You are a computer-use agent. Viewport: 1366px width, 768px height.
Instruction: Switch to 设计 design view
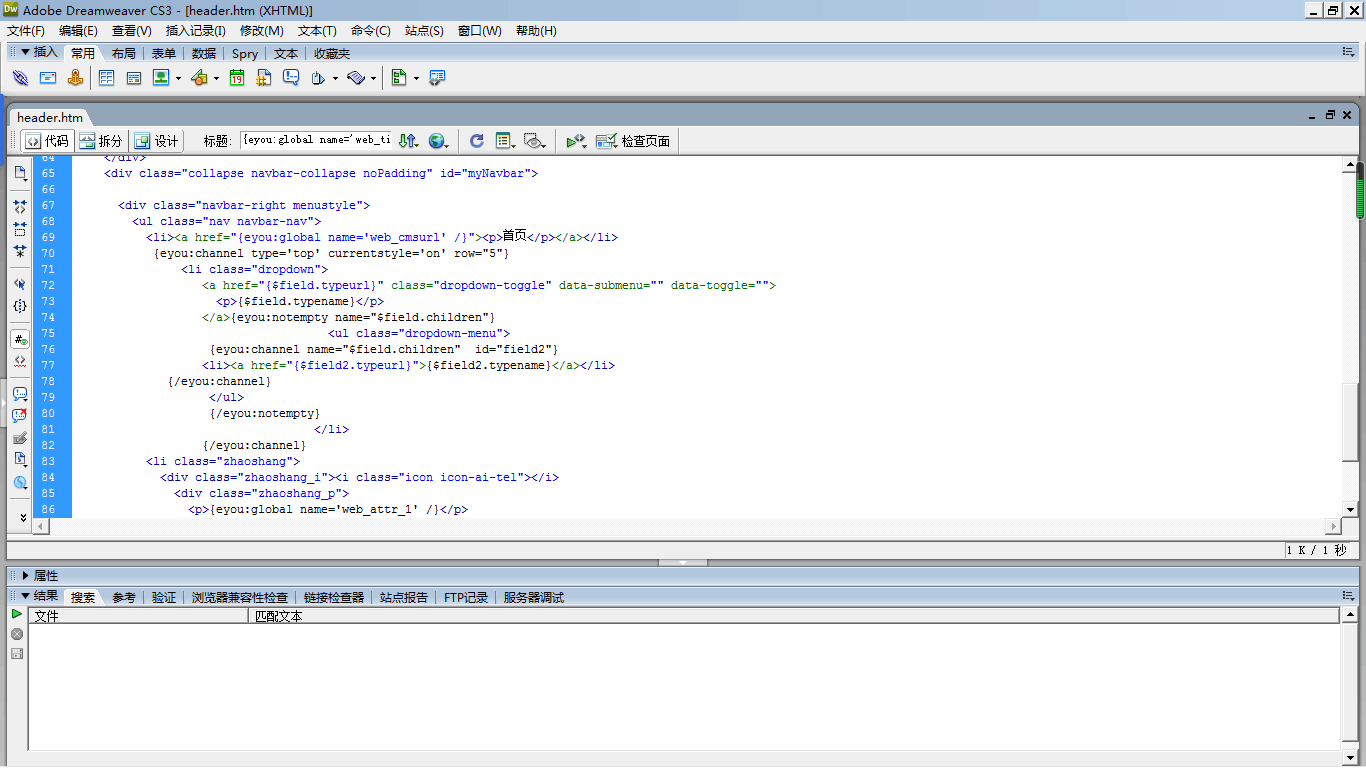(157, 141)
